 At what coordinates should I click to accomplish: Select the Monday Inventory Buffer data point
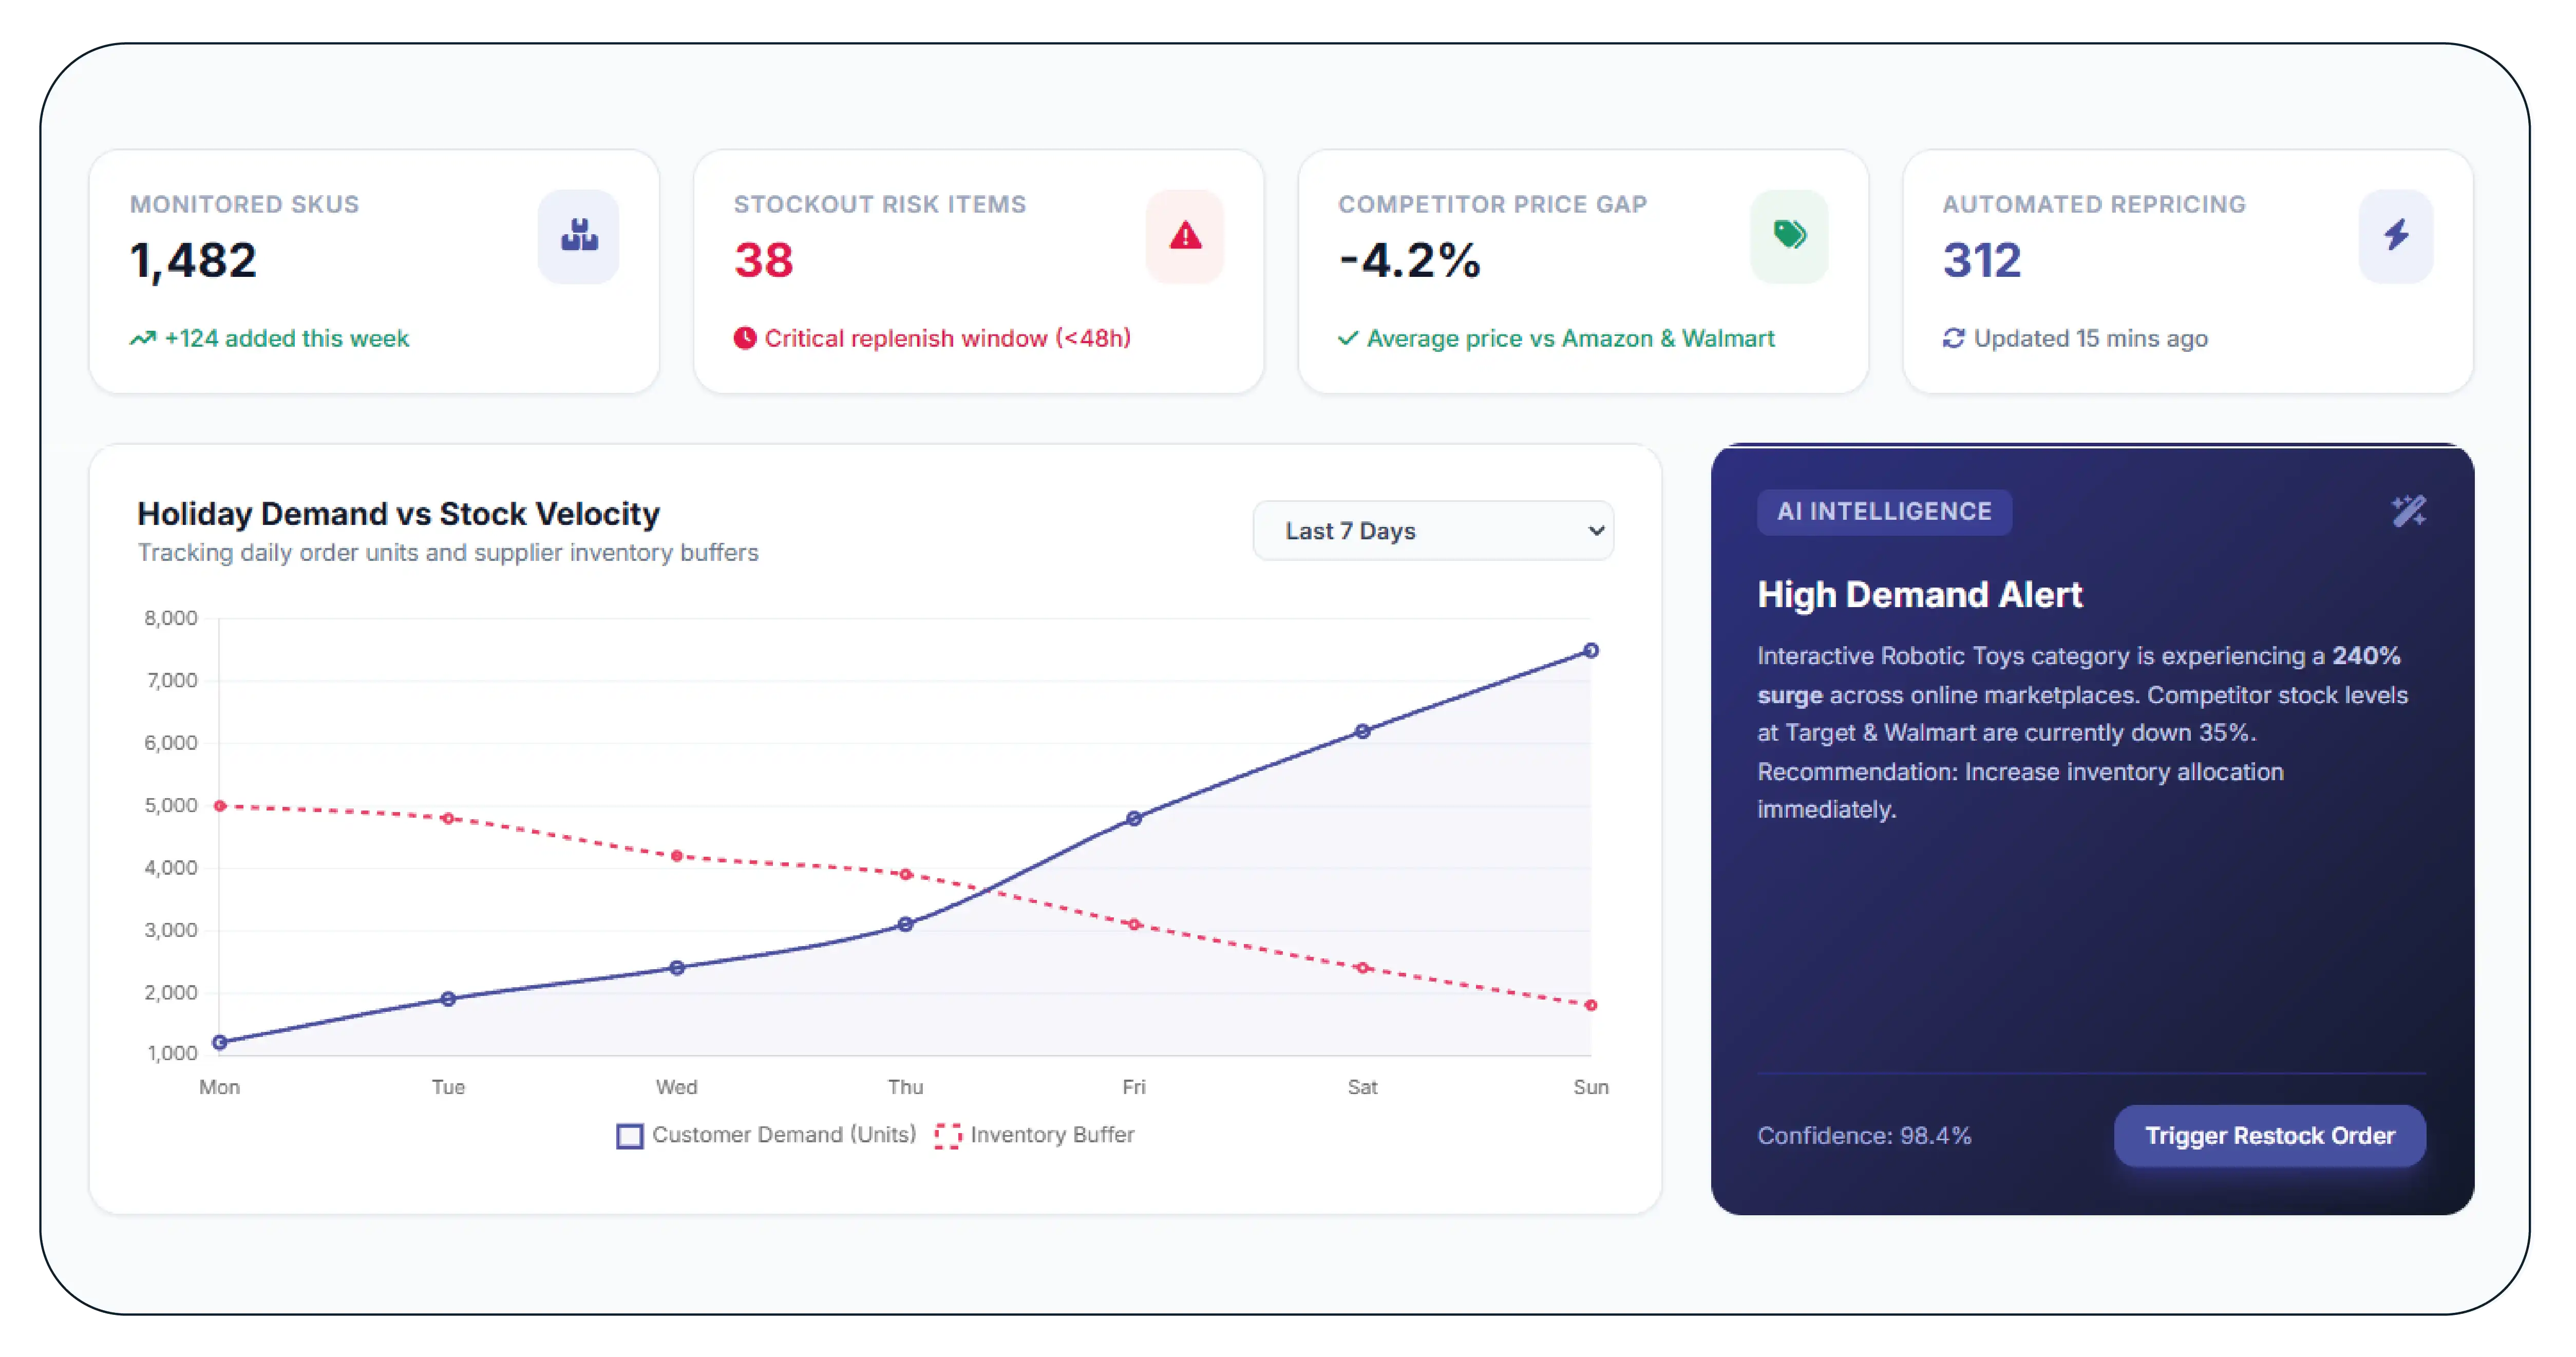click(220, 806)
